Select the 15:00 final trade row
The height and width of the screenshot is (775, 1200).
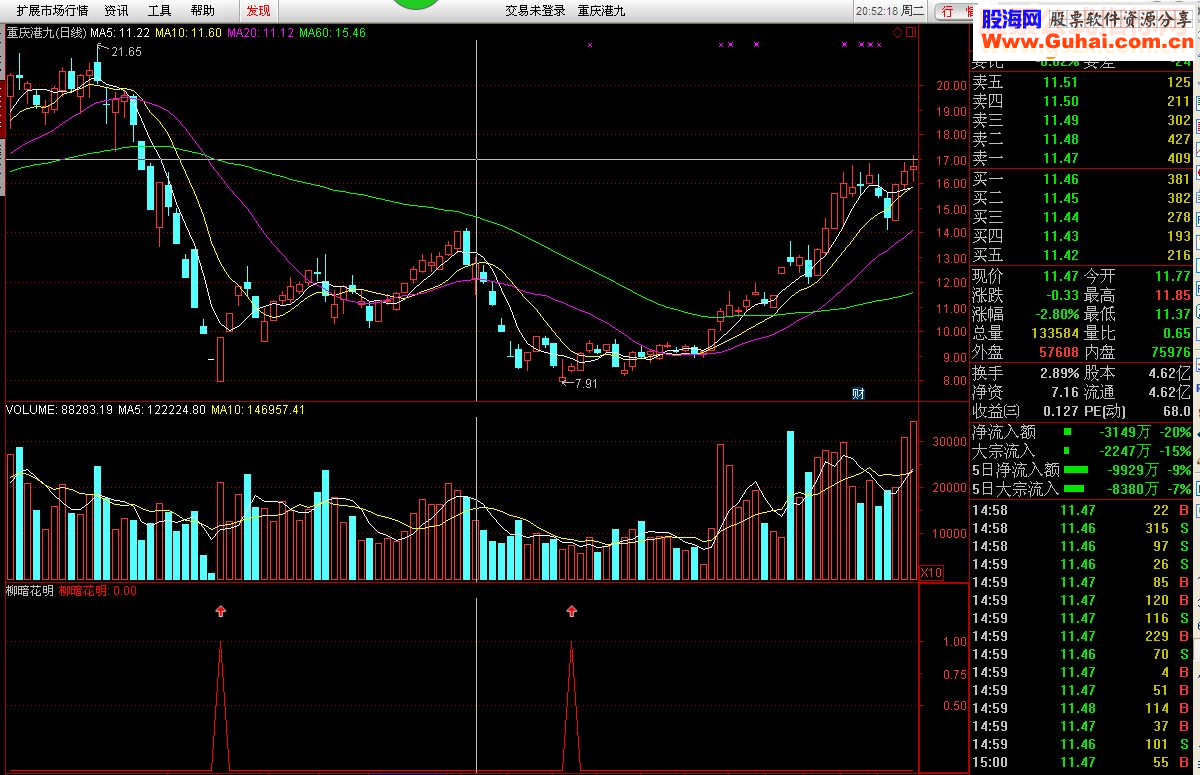1082,762
